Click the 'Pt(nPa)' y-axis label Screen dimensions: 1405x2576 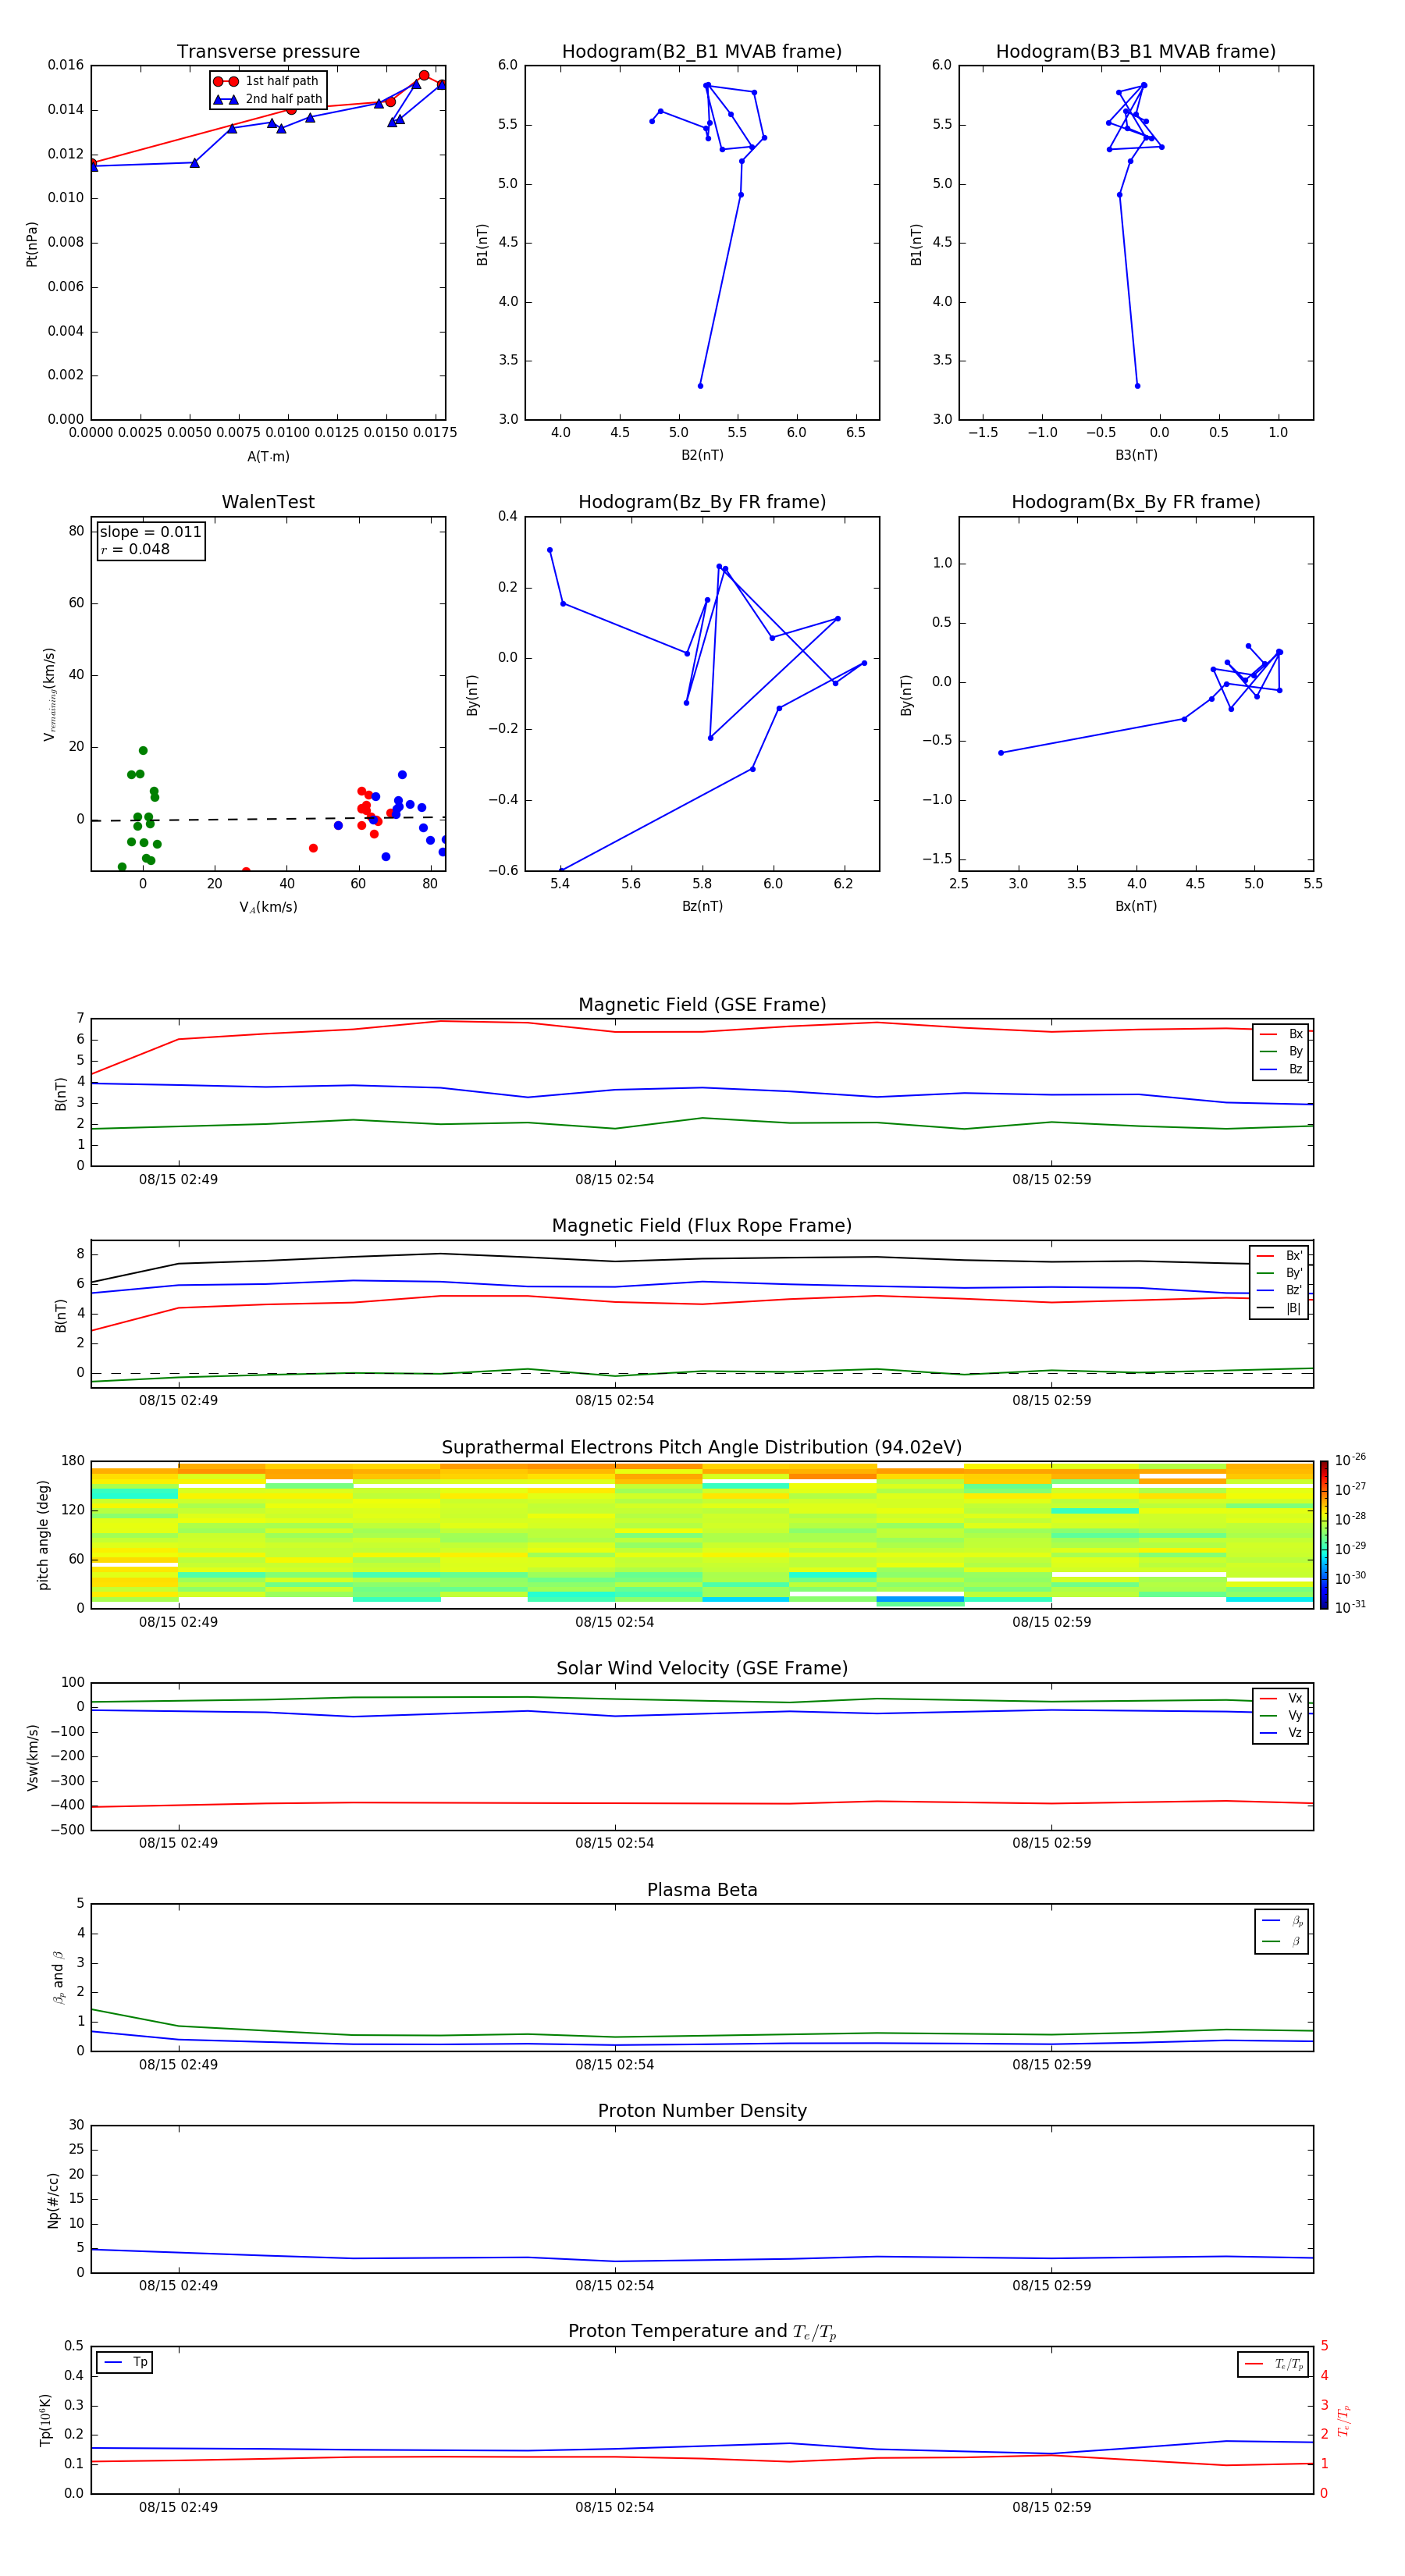[x=31, y=244]
